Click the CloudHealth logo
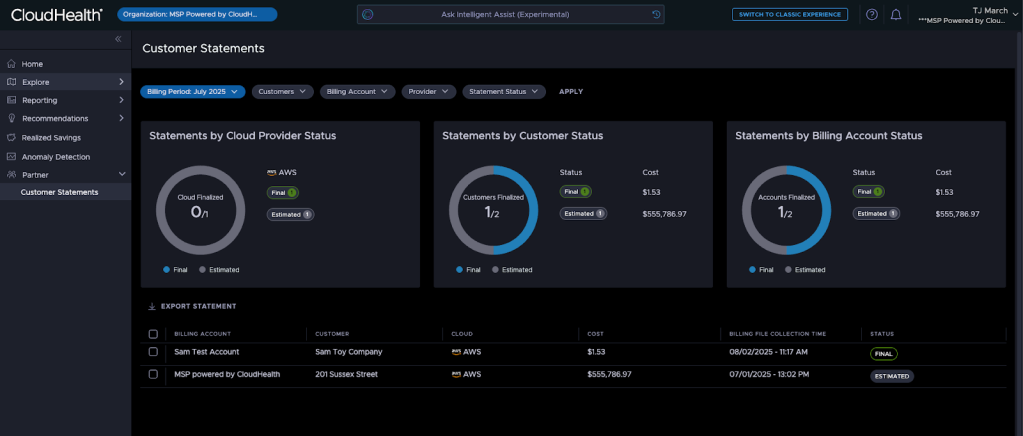The image size is (1023, 436). pyautogui.click(x=57, y=14)
